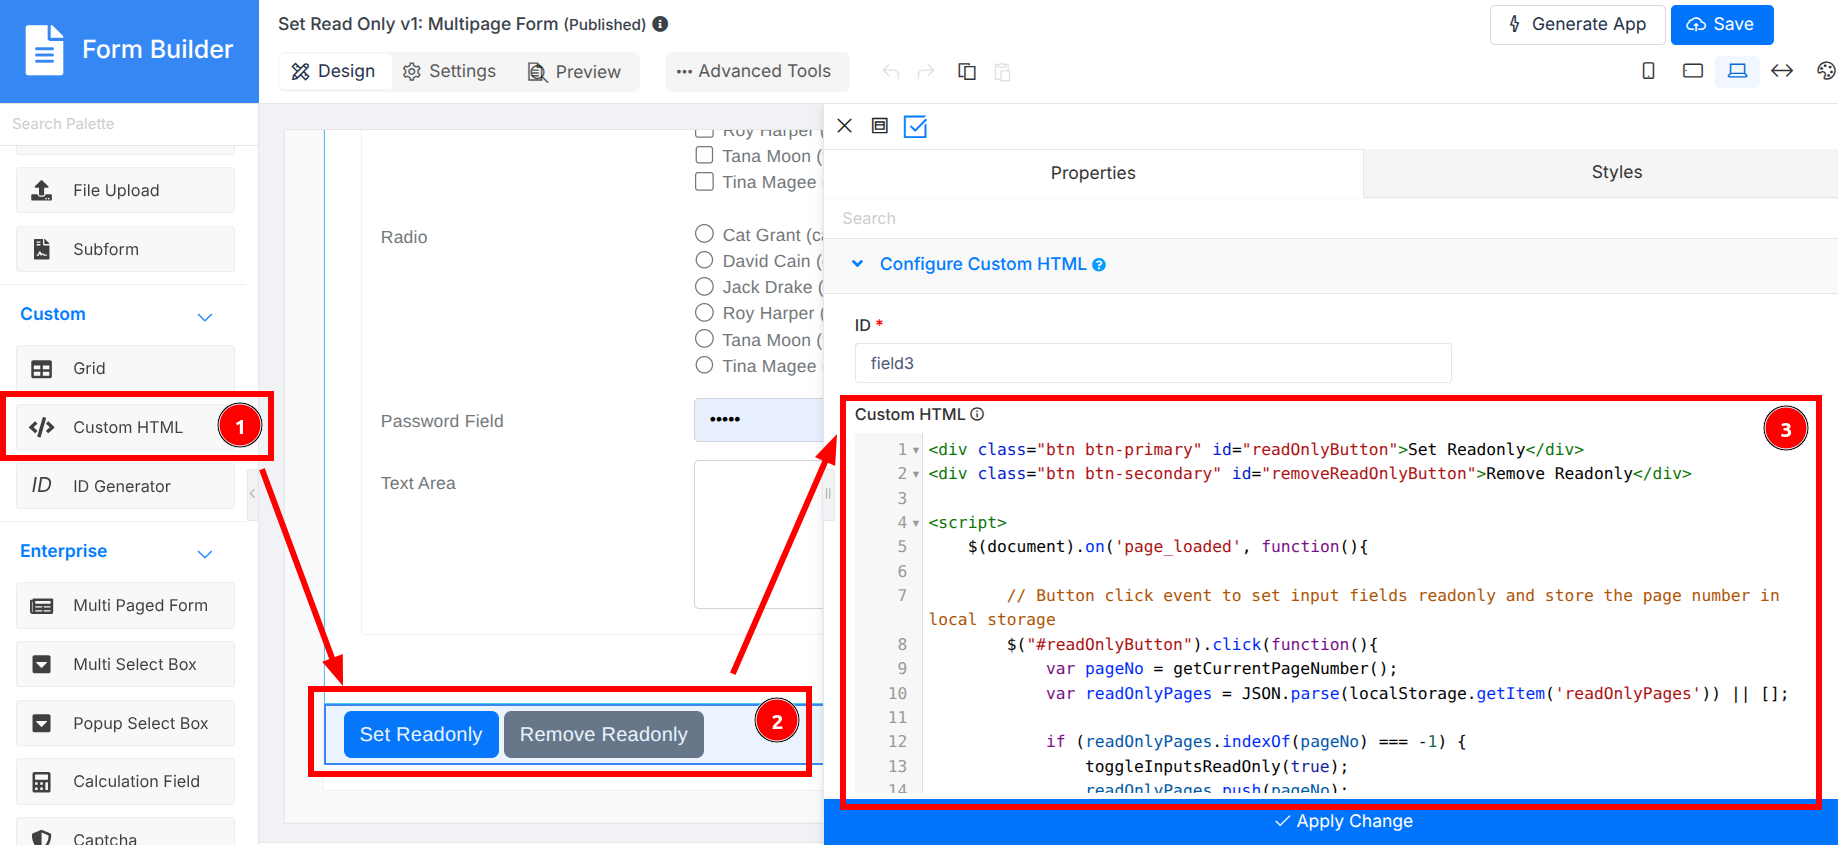Screen dimensions: 1838x845
Task: Check the Tina Magee checkbox
Action: [705, 181]
